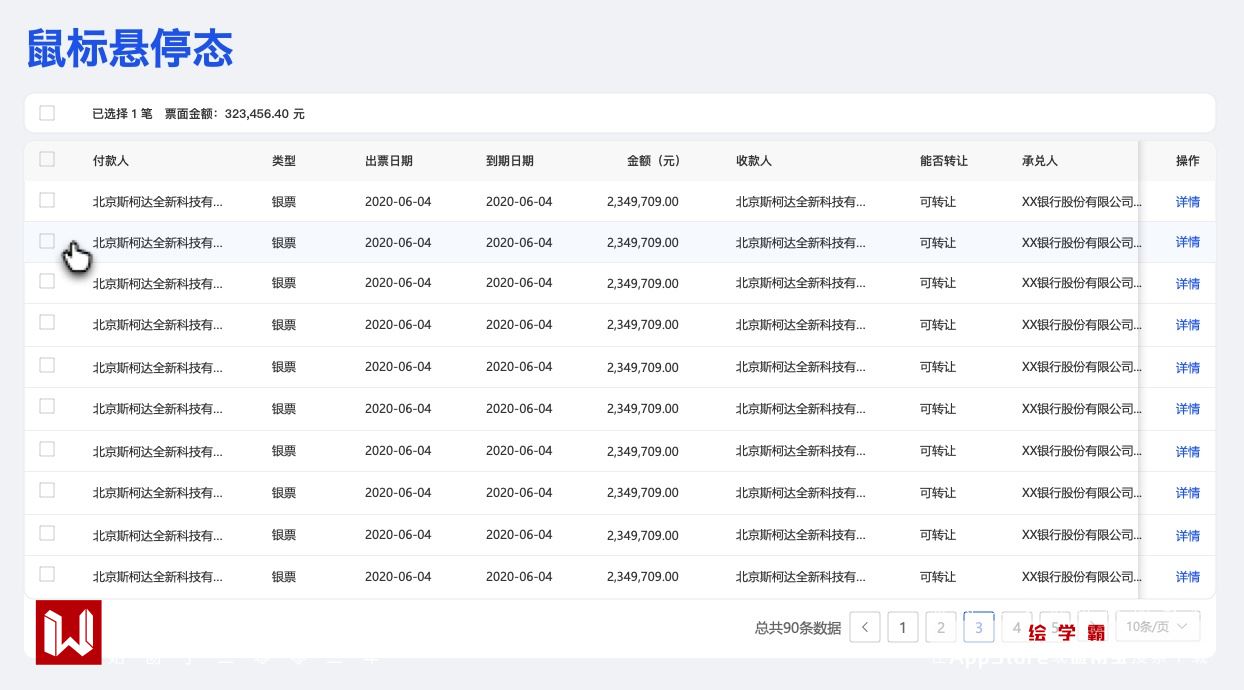
Task: Tick the select-all checkbox beside 已选择 1 笔
Action: 47,113
